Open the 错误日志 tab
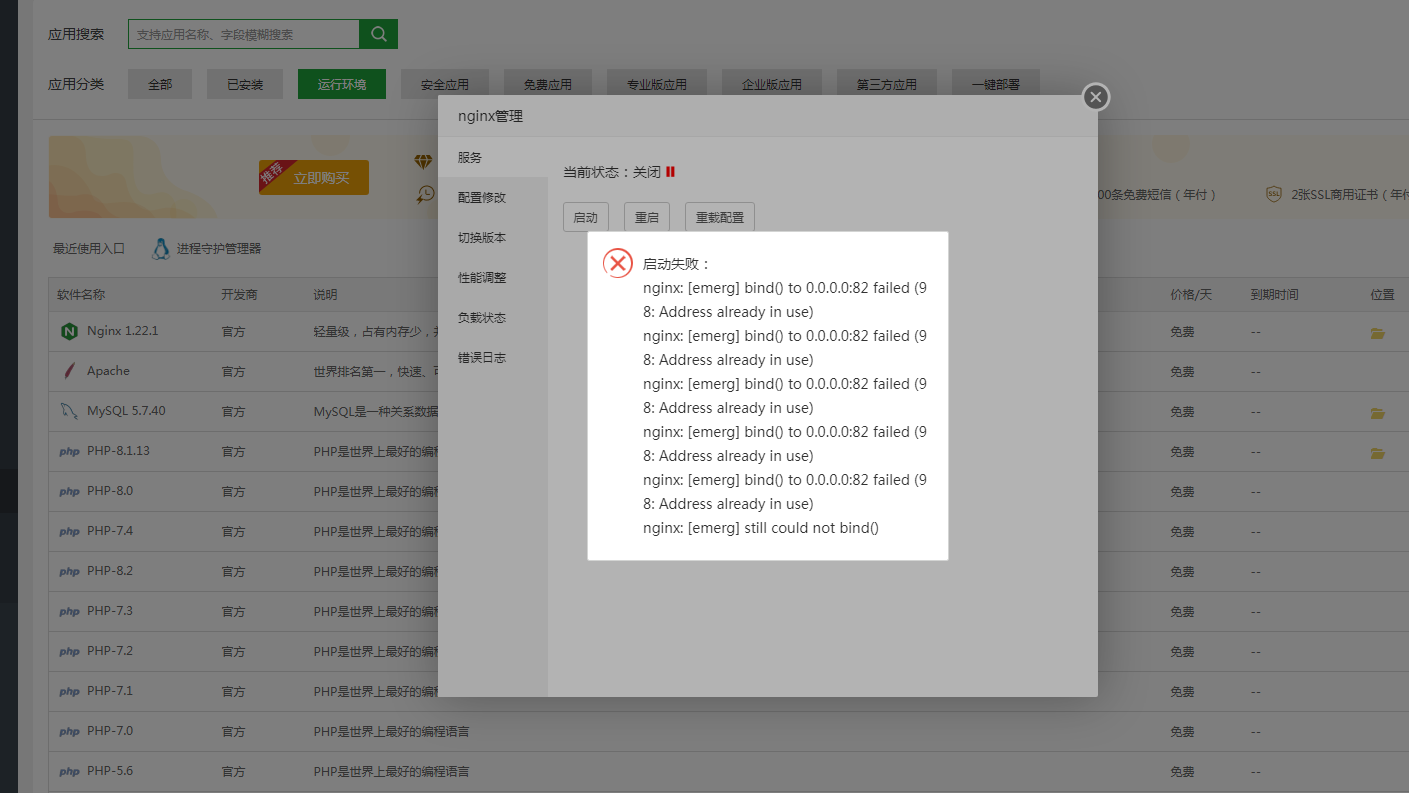 pos(493,358)
